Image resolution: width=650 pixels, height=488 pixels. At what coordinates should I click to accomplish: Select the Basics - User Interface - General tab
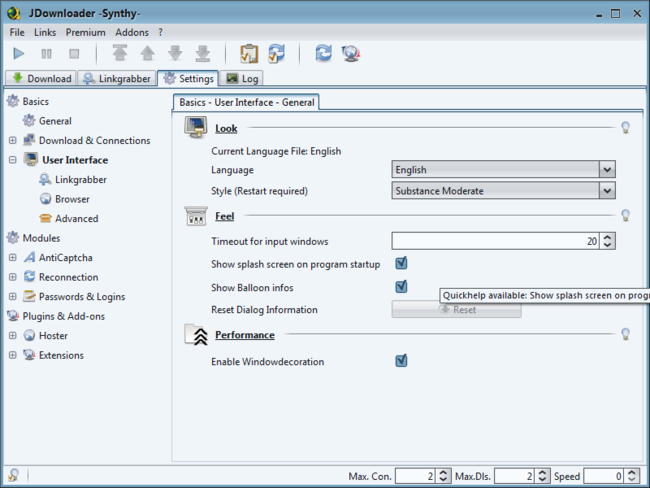[x=246, y=102]
